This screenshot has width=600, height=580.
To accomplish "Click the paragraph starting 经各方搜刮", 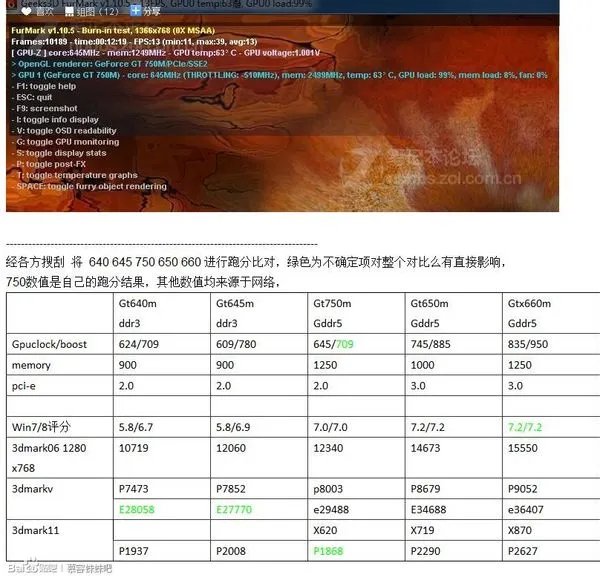I will tap(256, 272).
